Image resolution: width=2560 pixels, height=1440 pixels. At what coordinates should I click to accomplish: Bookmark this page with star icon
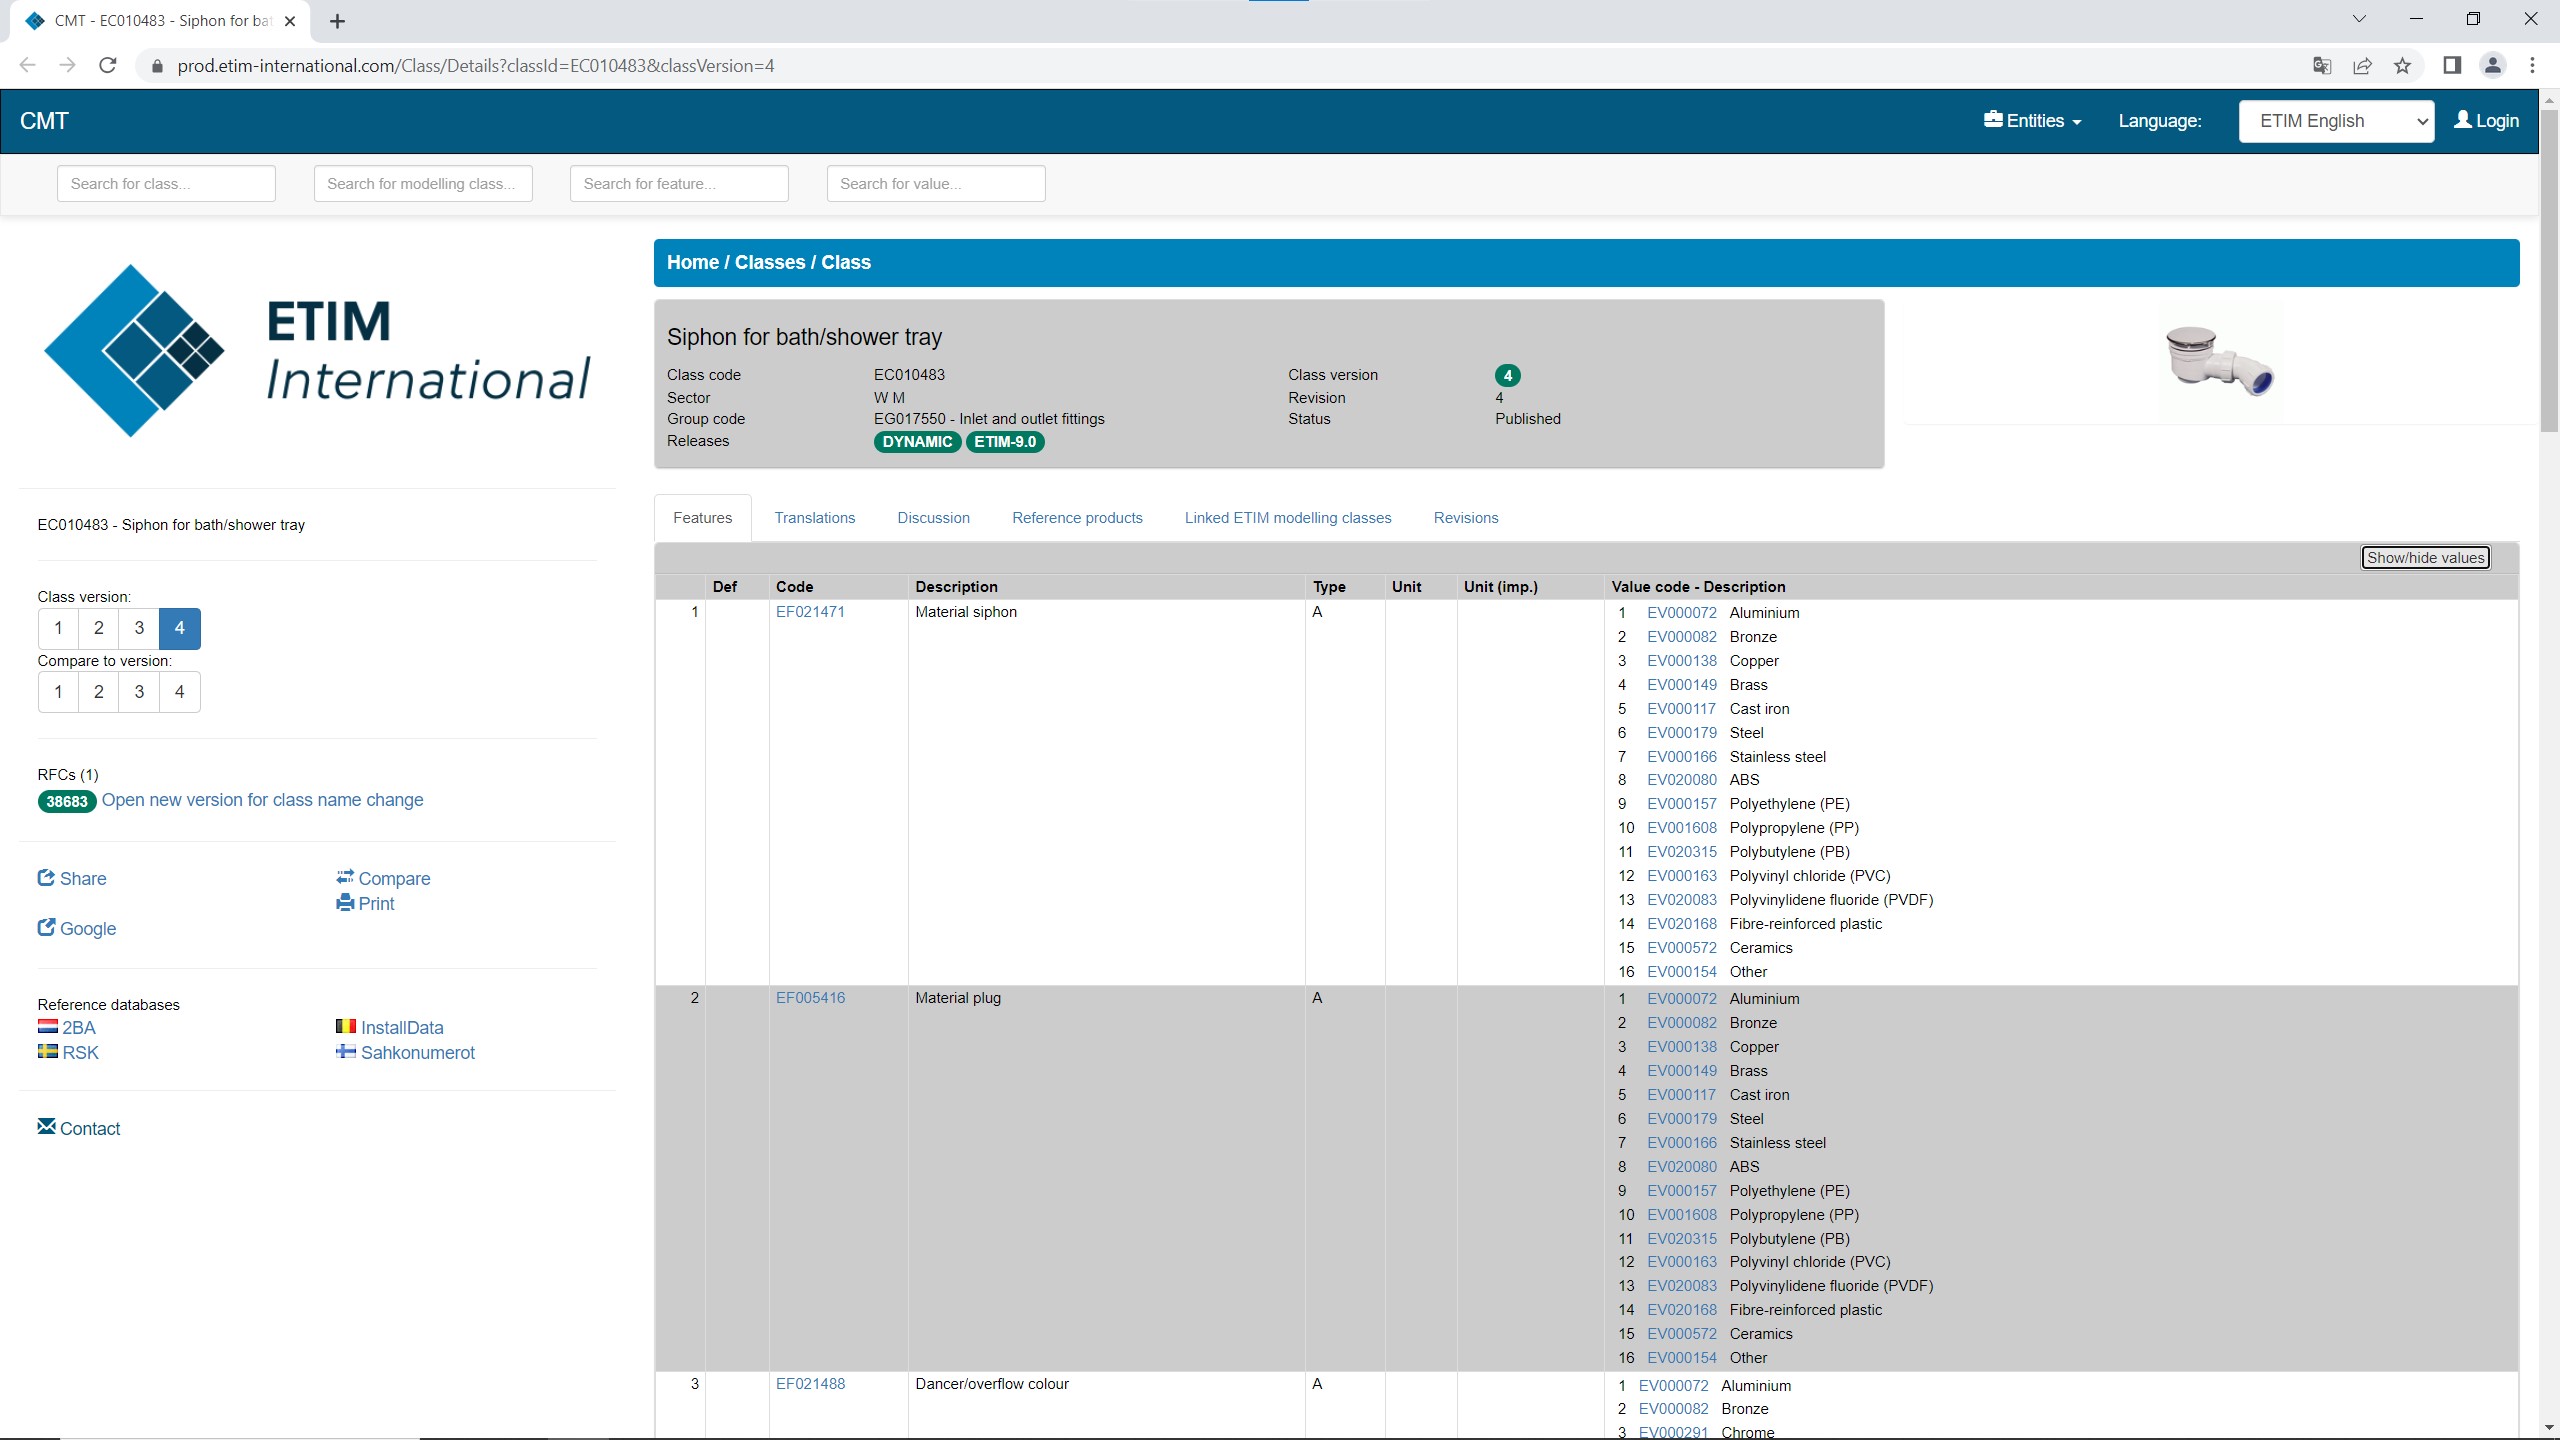click(2402, 66)
